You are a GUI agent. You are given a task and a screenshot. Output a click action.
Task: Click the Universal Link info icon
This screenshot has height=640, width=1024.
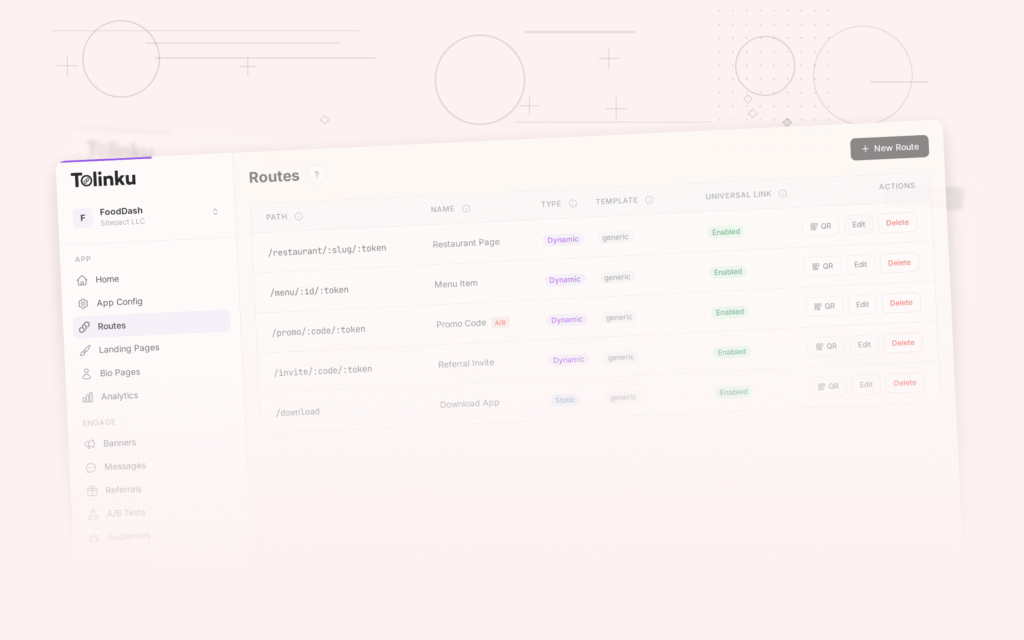(783, 193)
